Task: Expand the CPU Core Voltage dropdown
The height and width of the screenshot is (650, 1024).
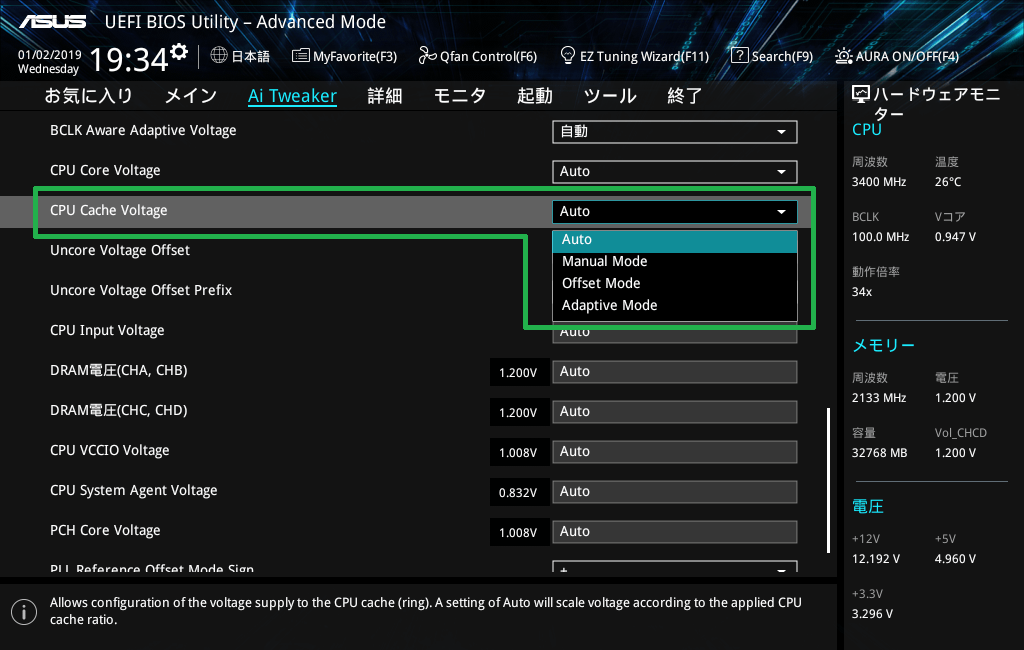Action: (x=675, y=171)
